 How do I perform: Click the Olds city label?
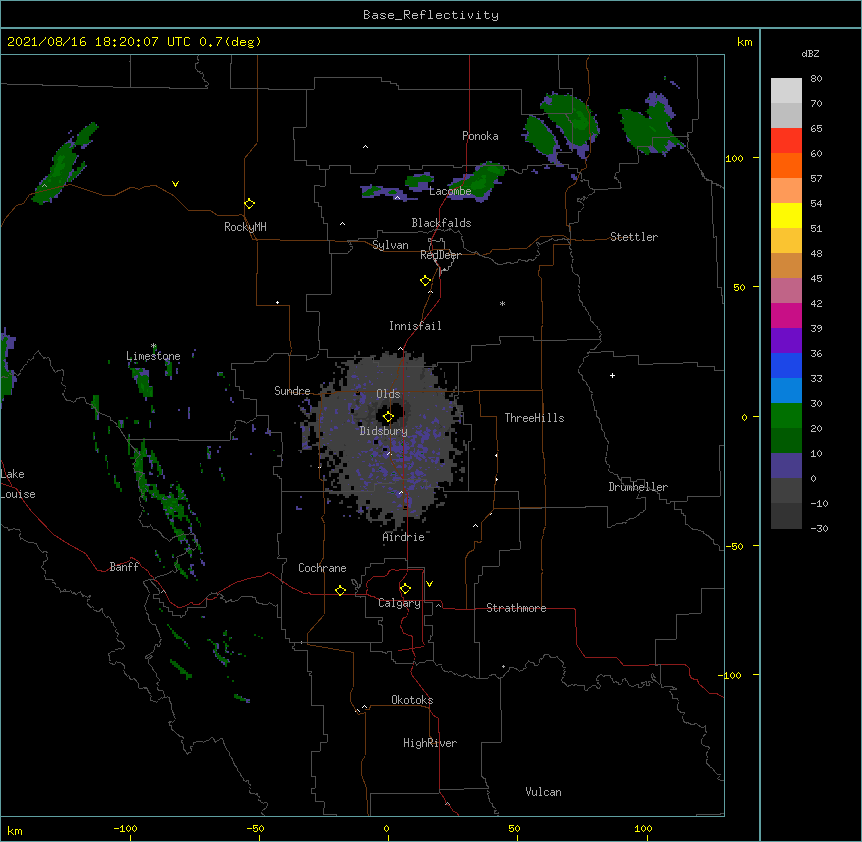tap(388, 394)
